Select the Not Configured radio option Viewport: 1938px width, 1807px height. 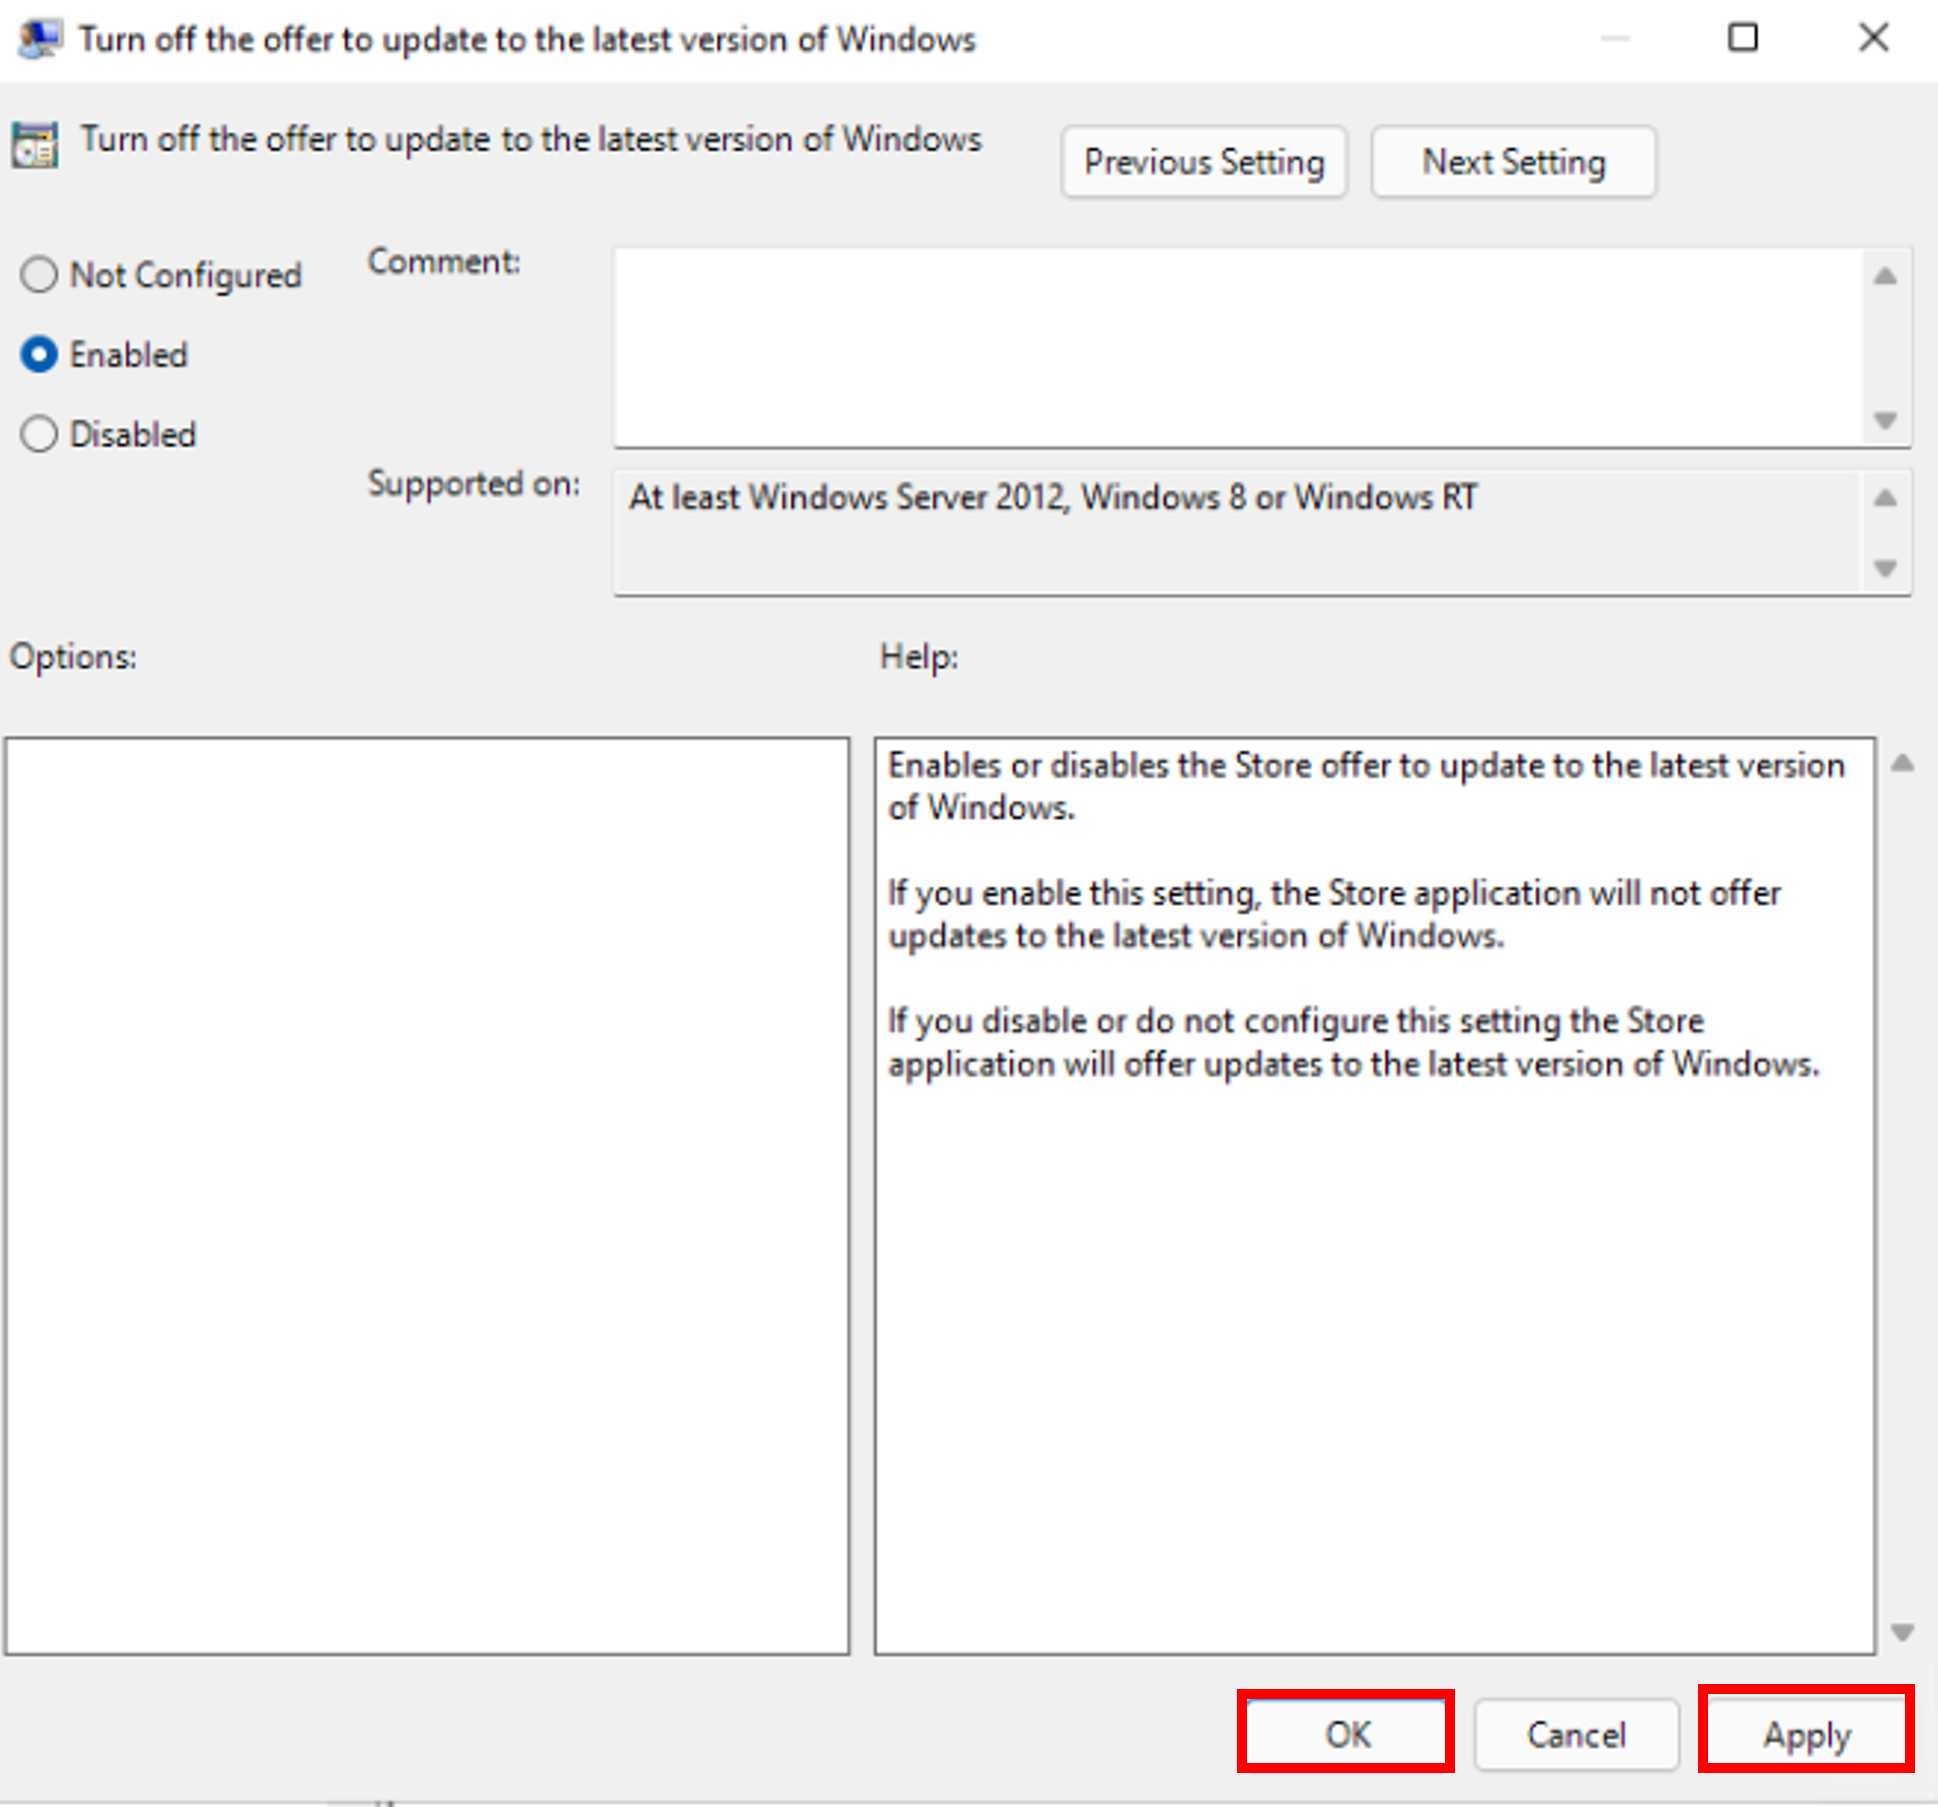point(39,275)
